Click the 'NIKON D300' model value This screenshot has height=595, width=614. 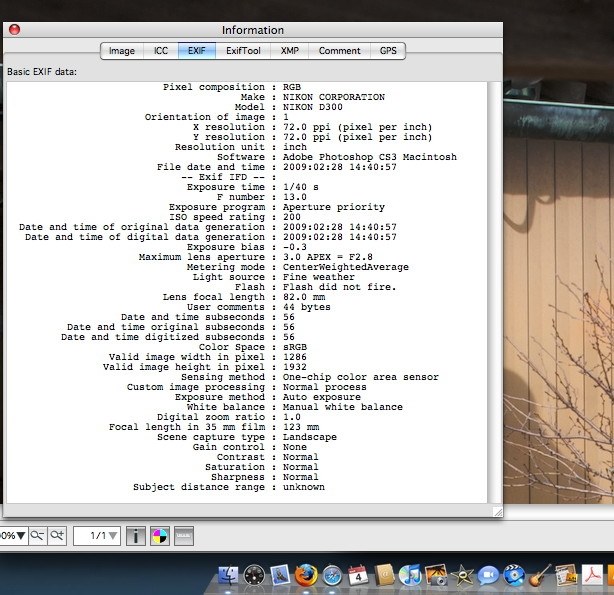point(312,107)
